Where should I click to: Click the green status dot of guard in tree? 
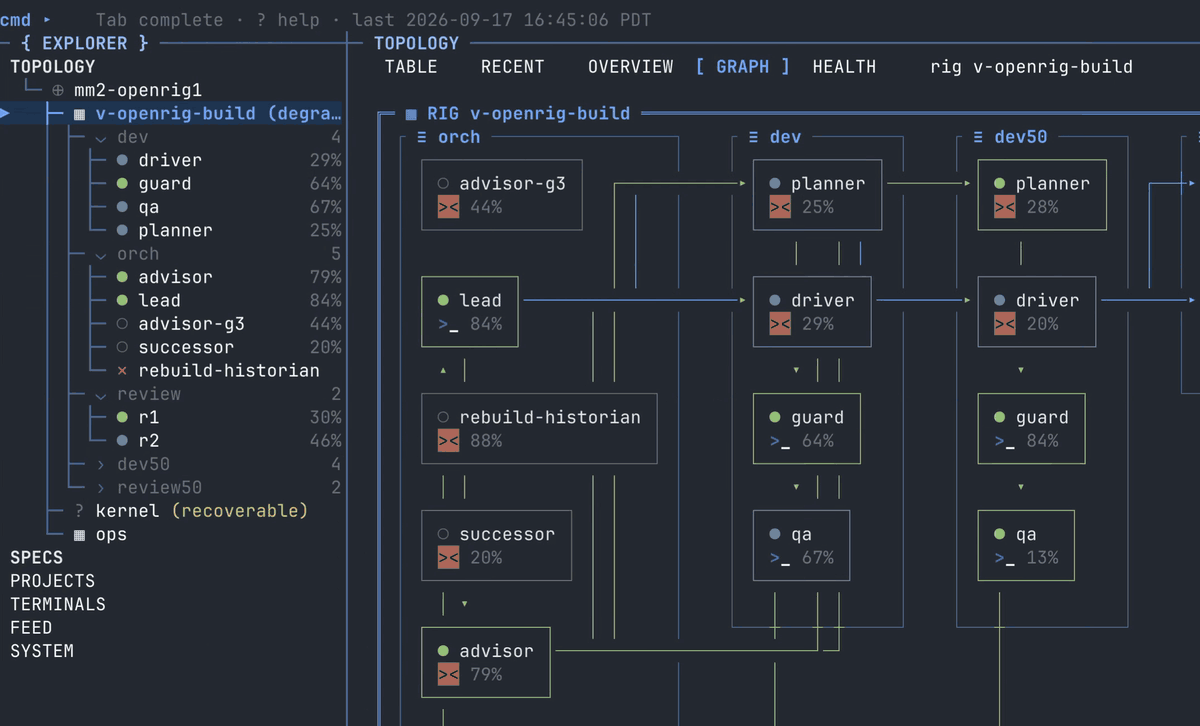point(122,184)
